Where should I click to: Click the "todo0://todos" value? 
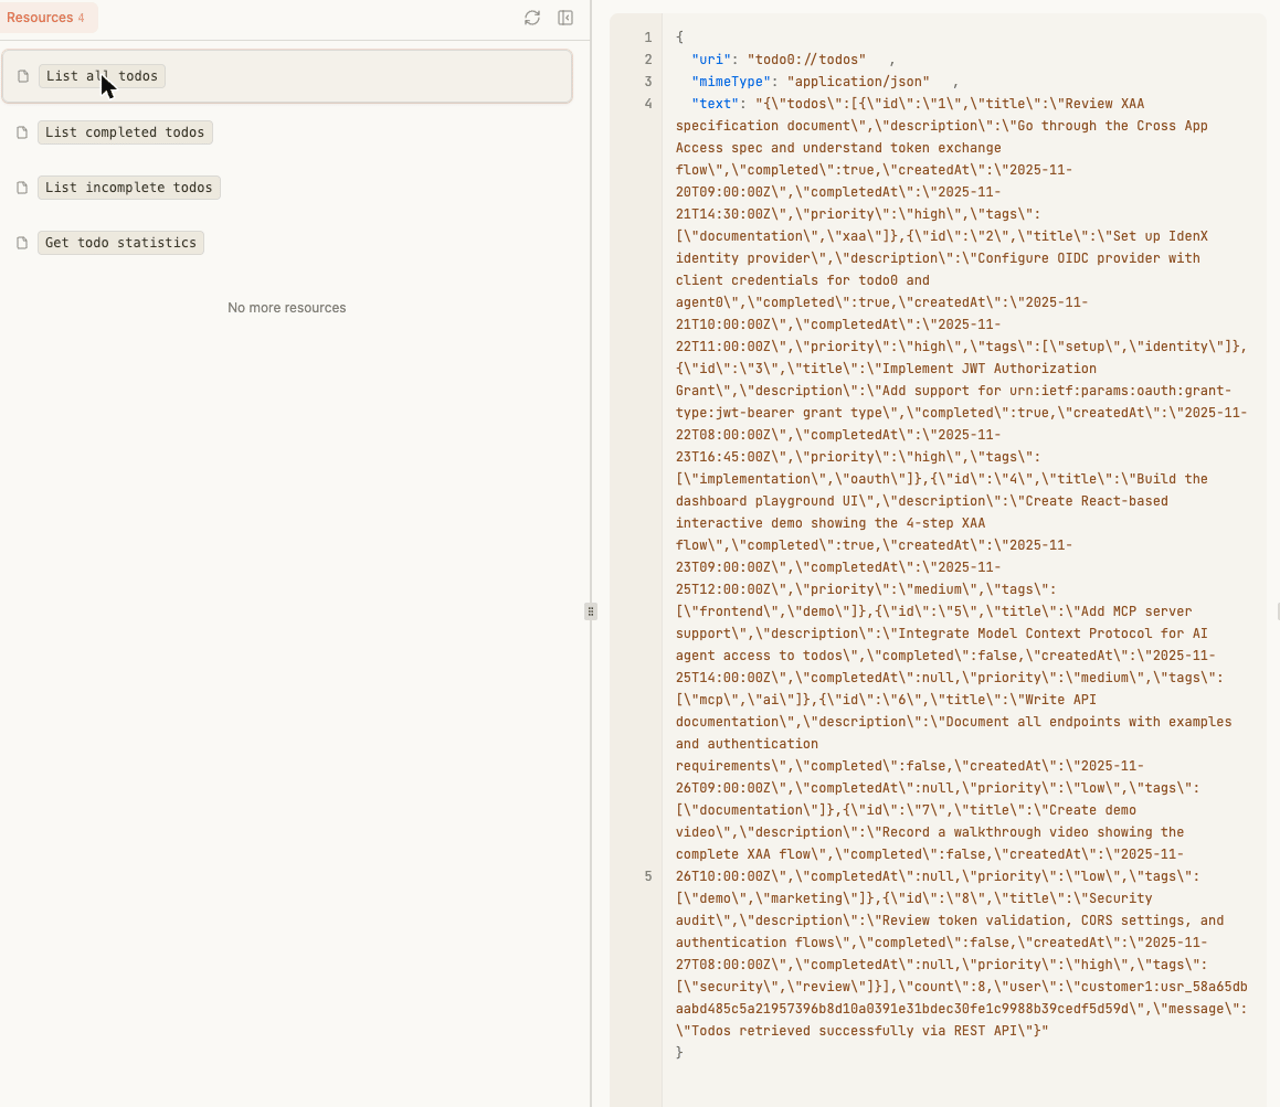pos(806,59)
